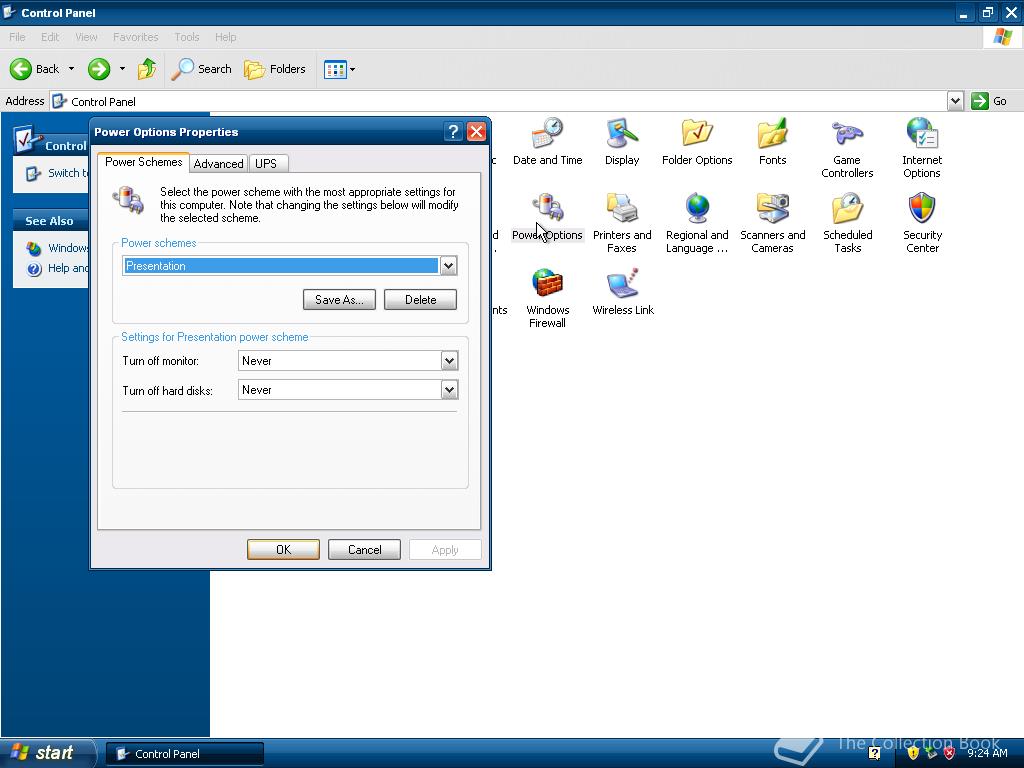
Task: Open the Internet Options icon
Action: pyautogui.click(x=921, y=148)
